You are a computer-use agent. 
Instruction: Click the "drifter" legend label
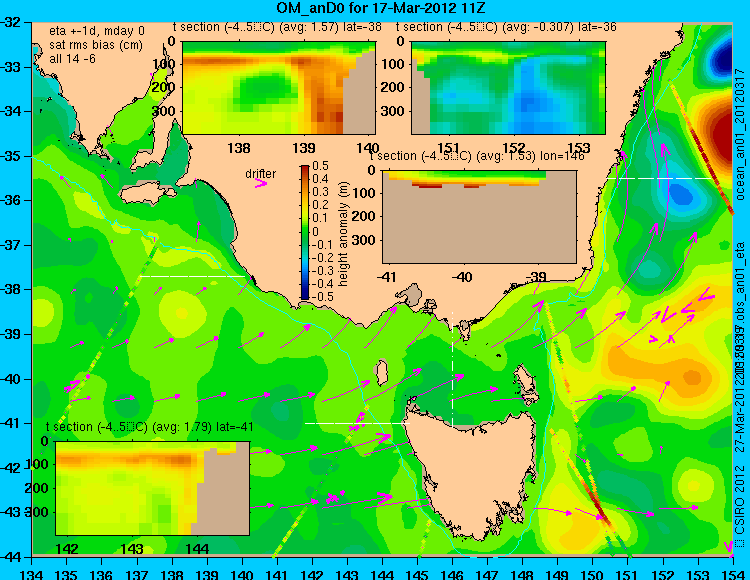coord(261,174)
